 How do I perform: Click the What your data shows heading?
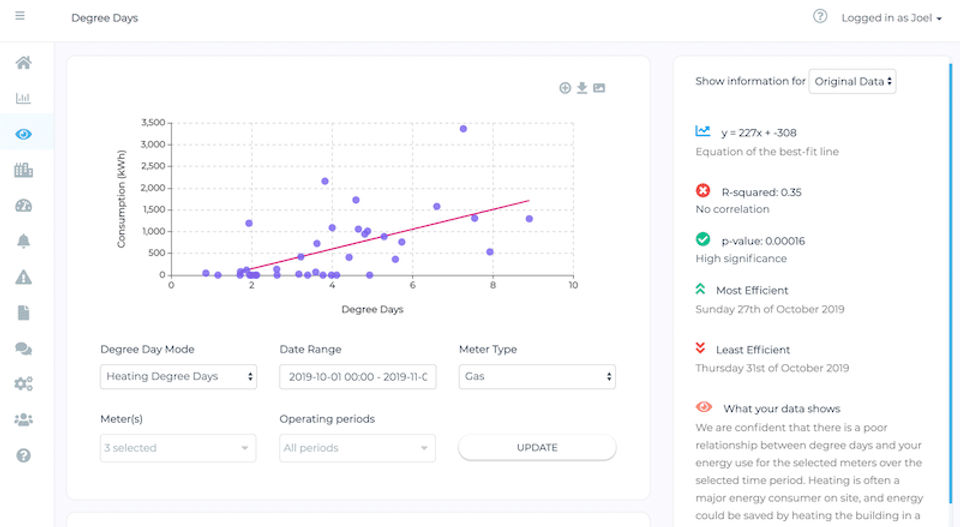(x=782, y=408)
